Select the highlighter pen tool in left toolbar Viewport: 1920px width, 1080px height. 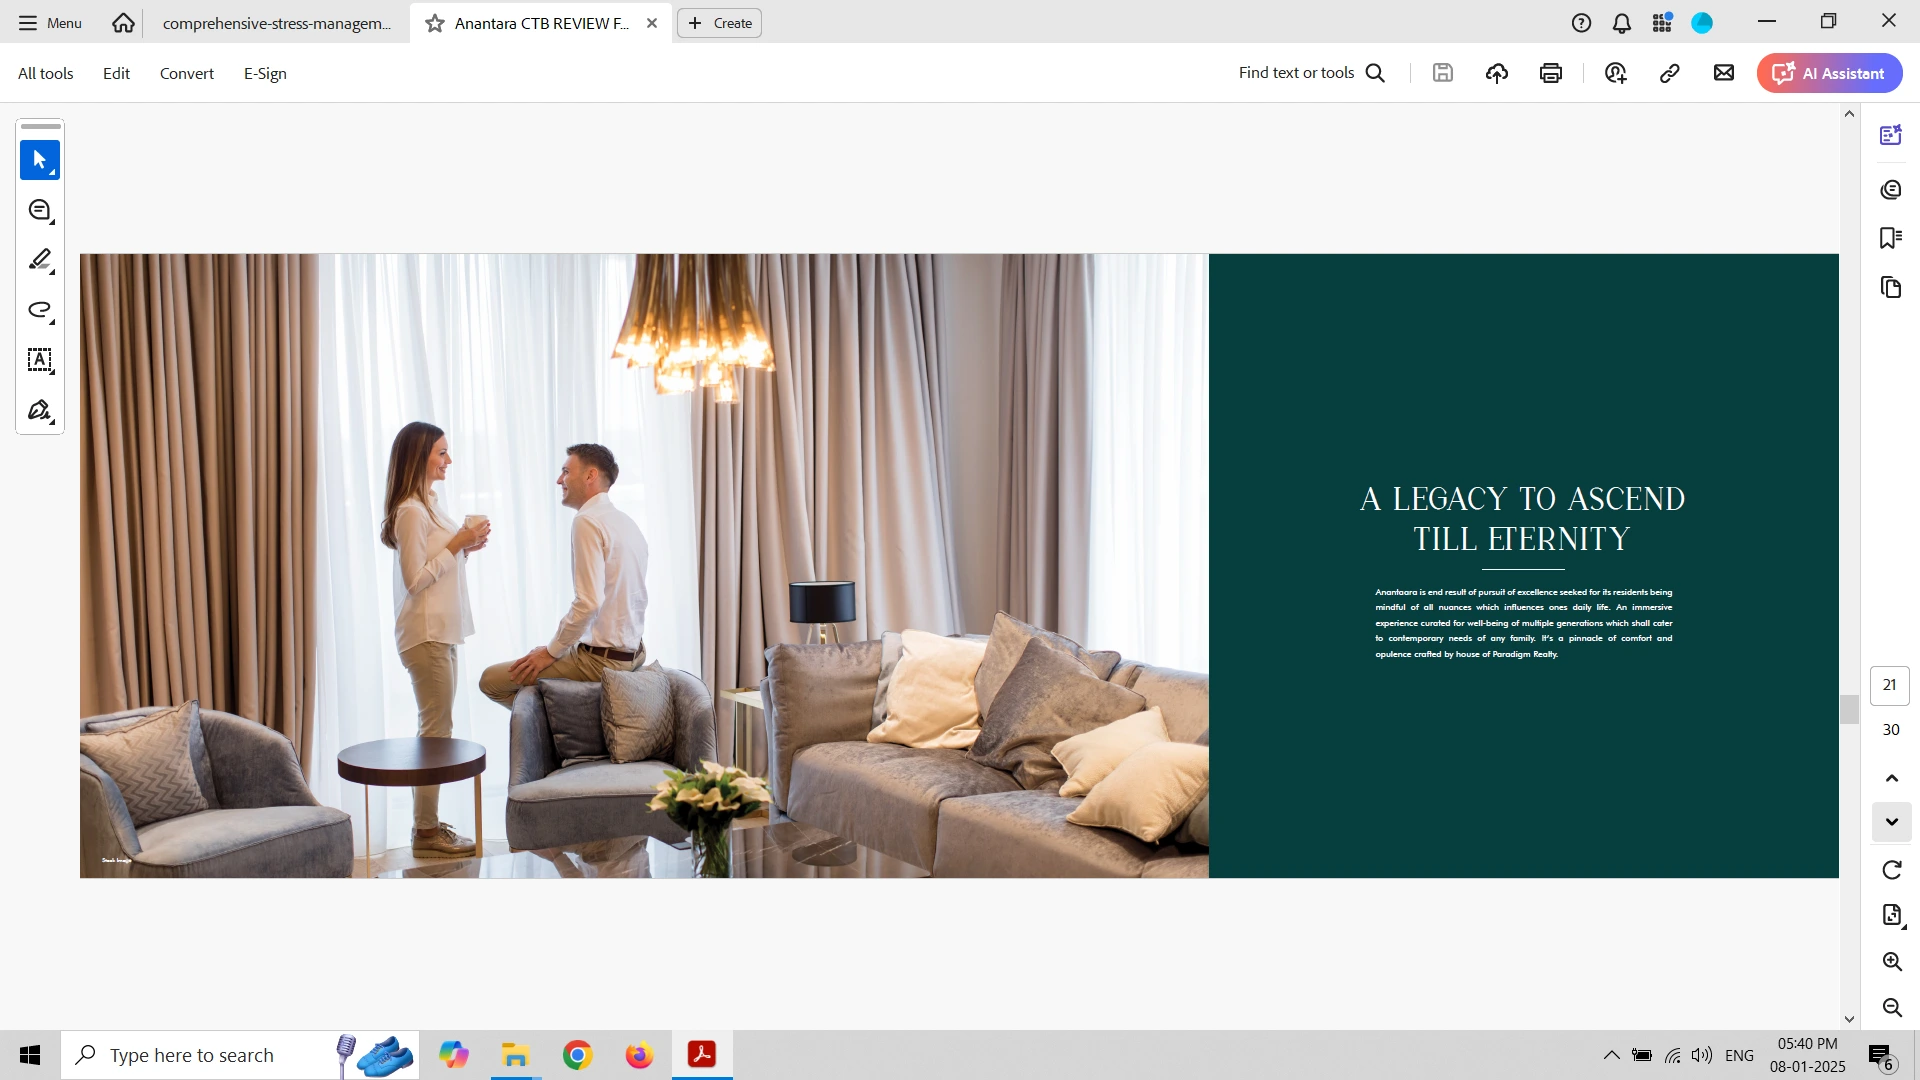pos(40,260)
